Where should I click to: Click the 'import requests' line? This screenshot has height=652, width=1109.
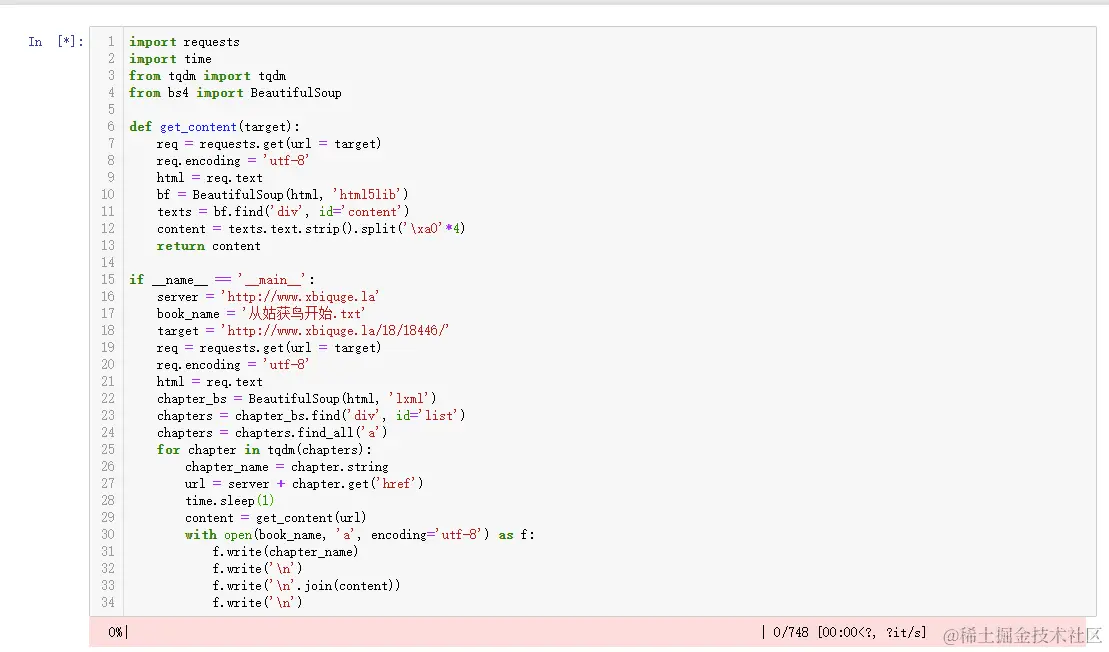click(184, 42)
